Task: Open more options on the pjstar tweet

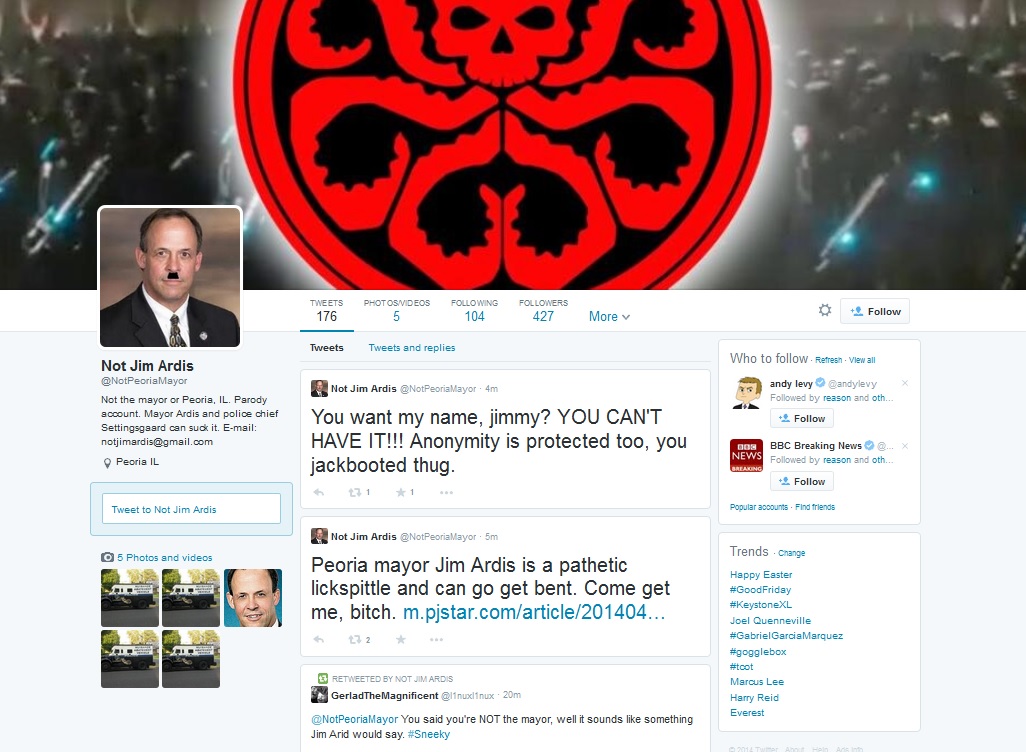Action: 446,639
